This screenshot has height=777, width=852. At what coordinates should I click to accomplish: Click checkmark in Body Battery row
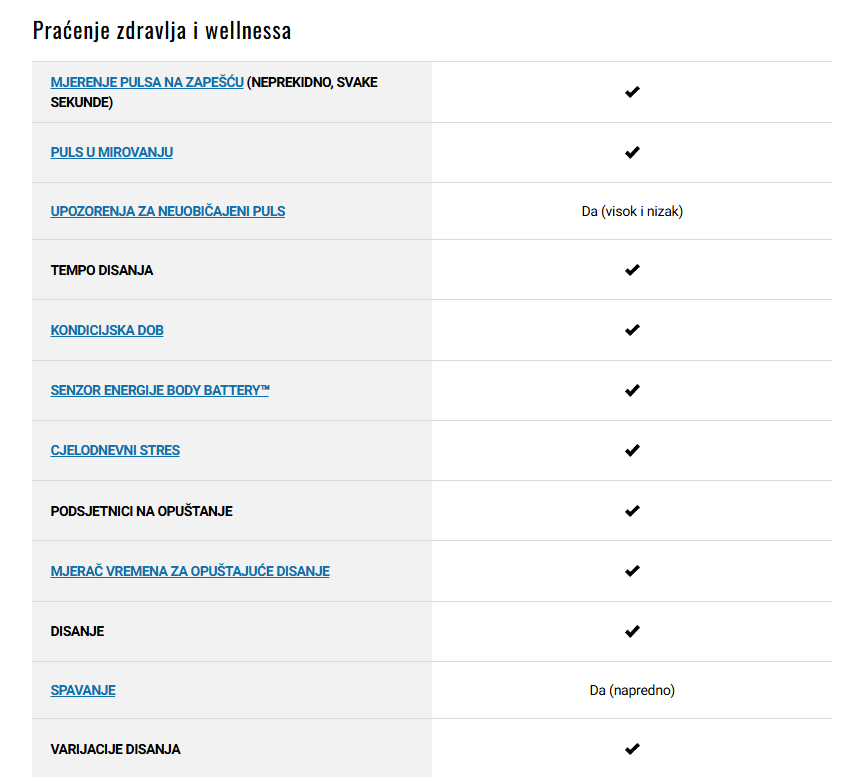pyautogui.click(x=632, y=391)
